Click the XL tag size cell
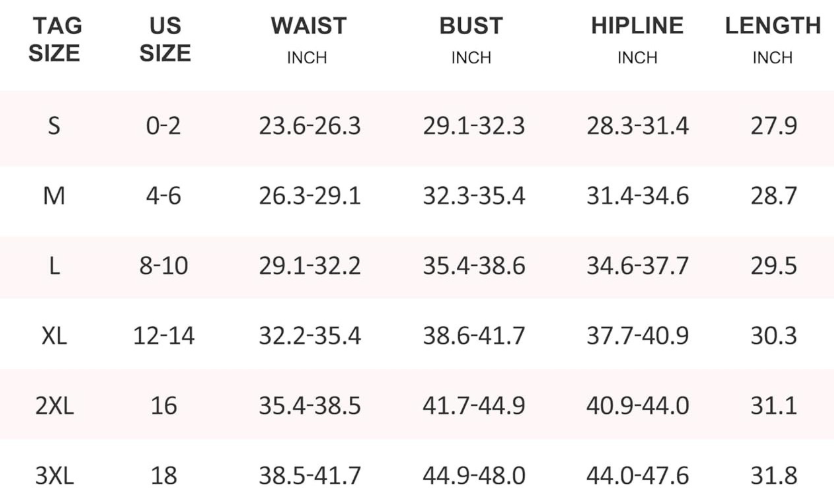The width and height of the screenshot is (834, 498). click(54, 336)
